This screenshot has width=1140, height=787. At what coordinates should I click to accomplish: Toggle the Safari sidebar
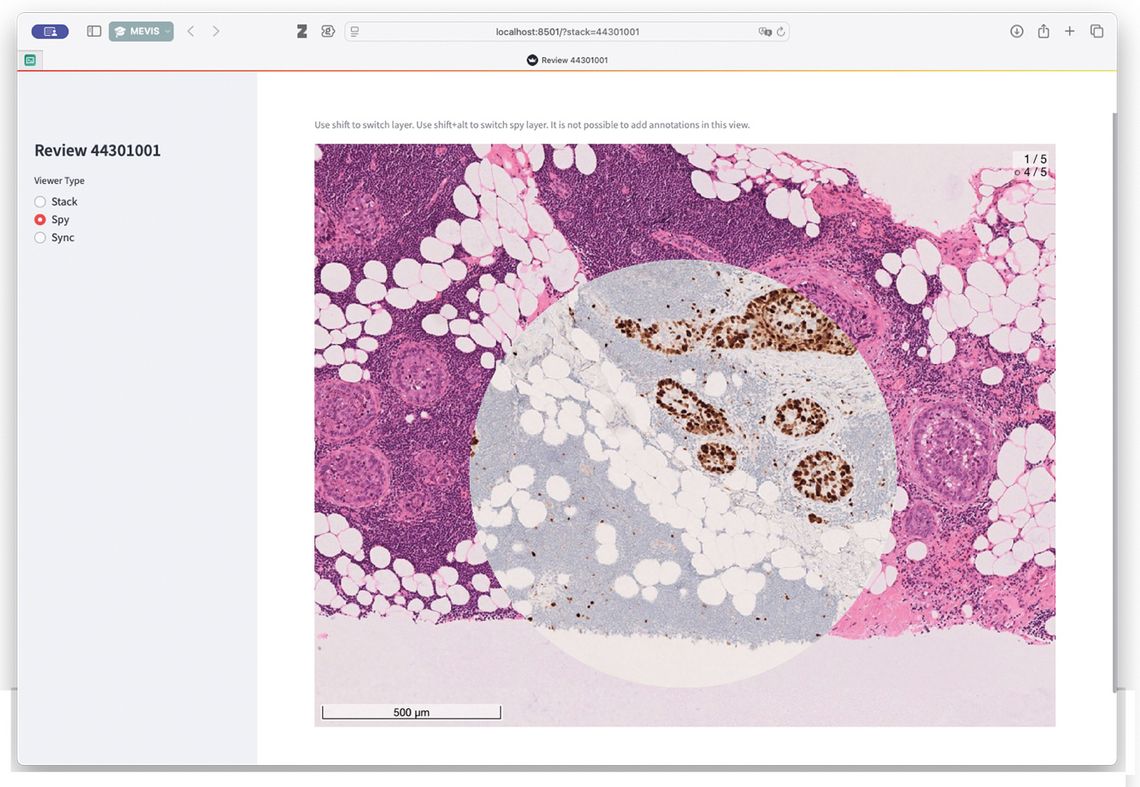pyautogui.click(x=94, y=31)
